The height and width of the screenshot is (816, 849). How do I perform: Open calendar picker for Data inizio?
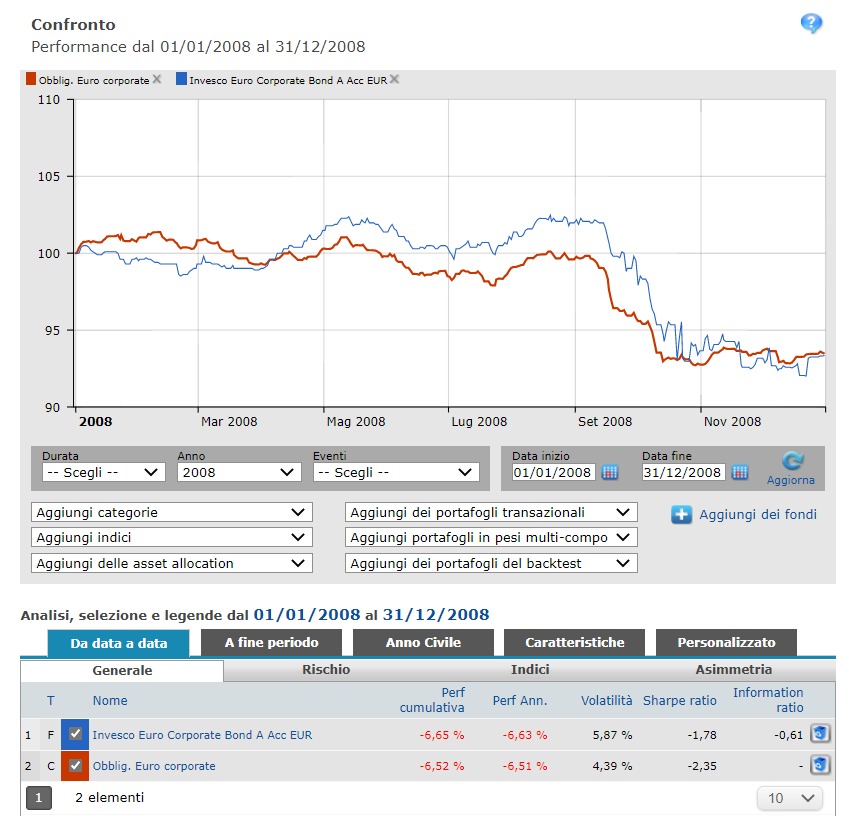point(610,472)
